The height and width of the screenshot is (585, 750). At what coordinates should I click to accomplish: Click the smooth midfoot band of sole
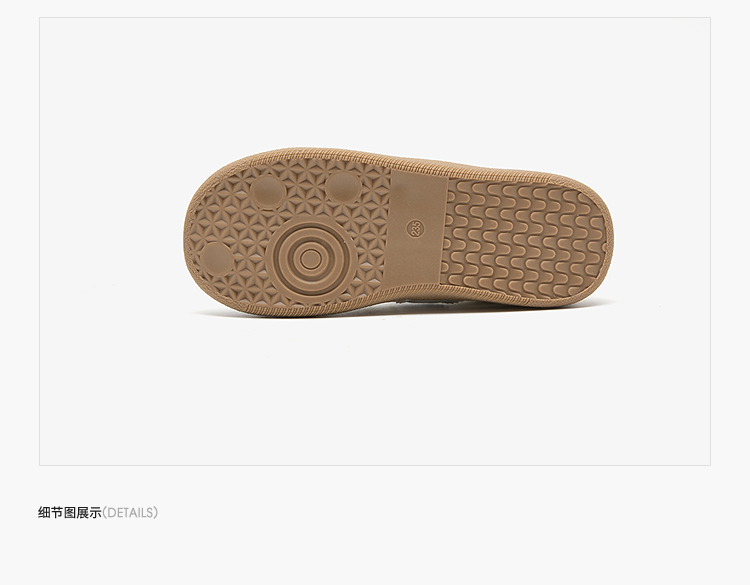[415, 229]
